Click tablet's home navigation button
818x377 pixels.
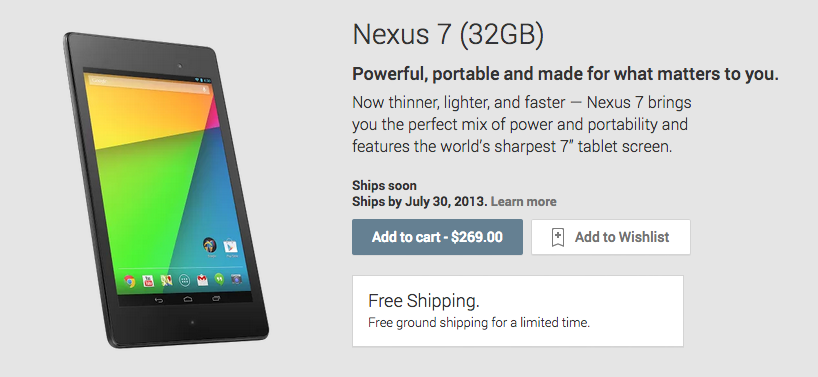pos(188,299)
